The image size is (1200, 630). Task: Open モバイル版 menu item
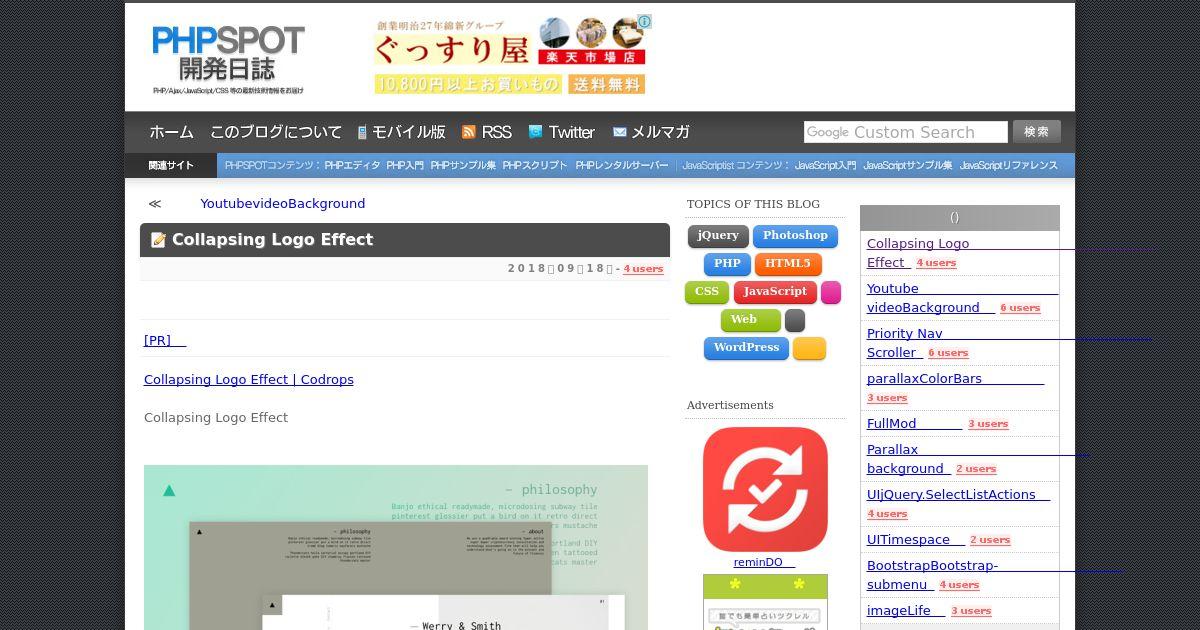409,132
